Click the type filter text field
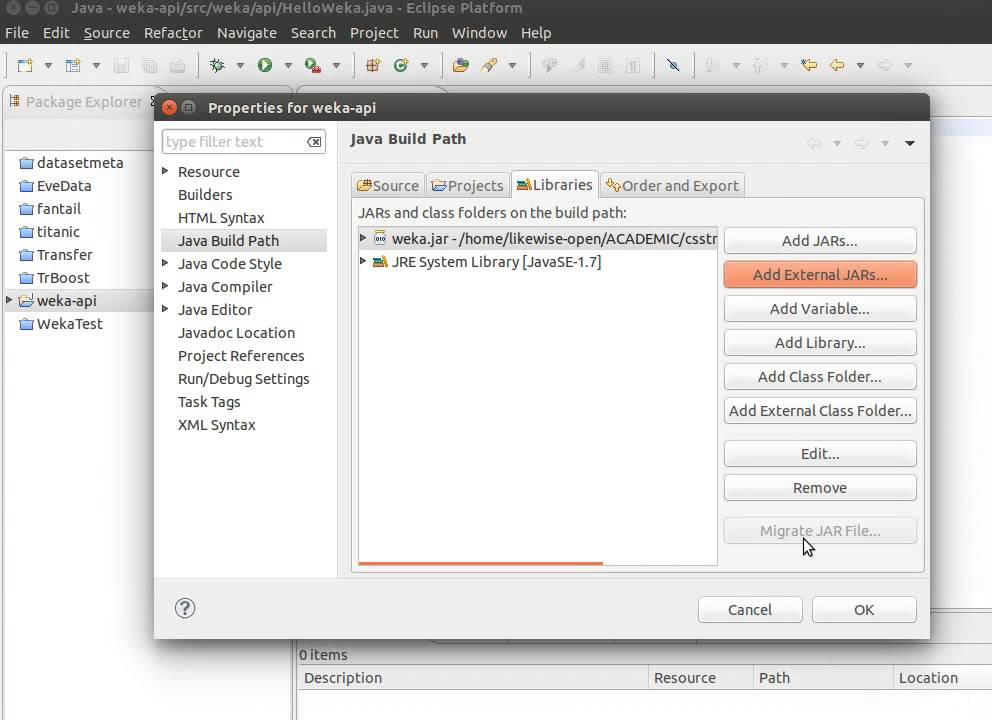The height and width of the screenshot is (720, 992). tap(244, 142)
